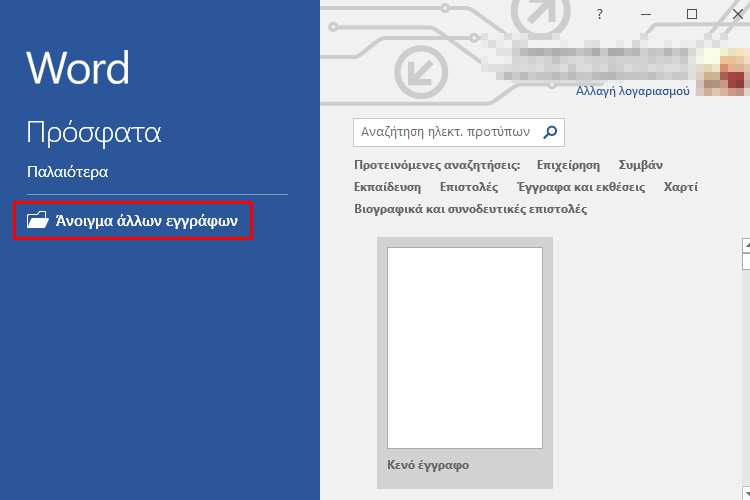Image resolution: width=750 pixels, height=500 pixels.
Task: Select Έγγραφα και εκθέσεις suggested search
Action: coord(581,187)
